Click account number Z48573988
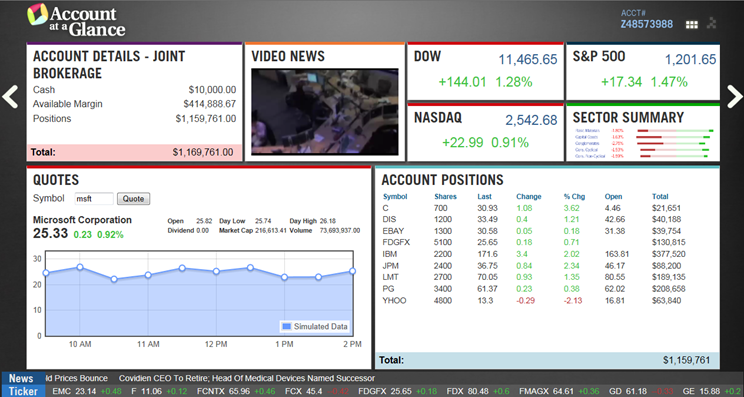 (647, 24)
